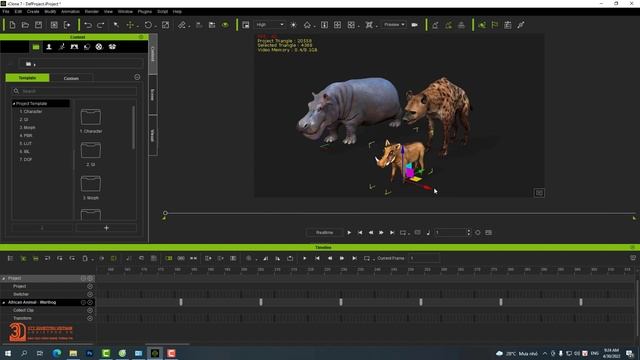640x360 pixels.
Task: Toggle the Transform track circle button
Action: pos(90,318)
